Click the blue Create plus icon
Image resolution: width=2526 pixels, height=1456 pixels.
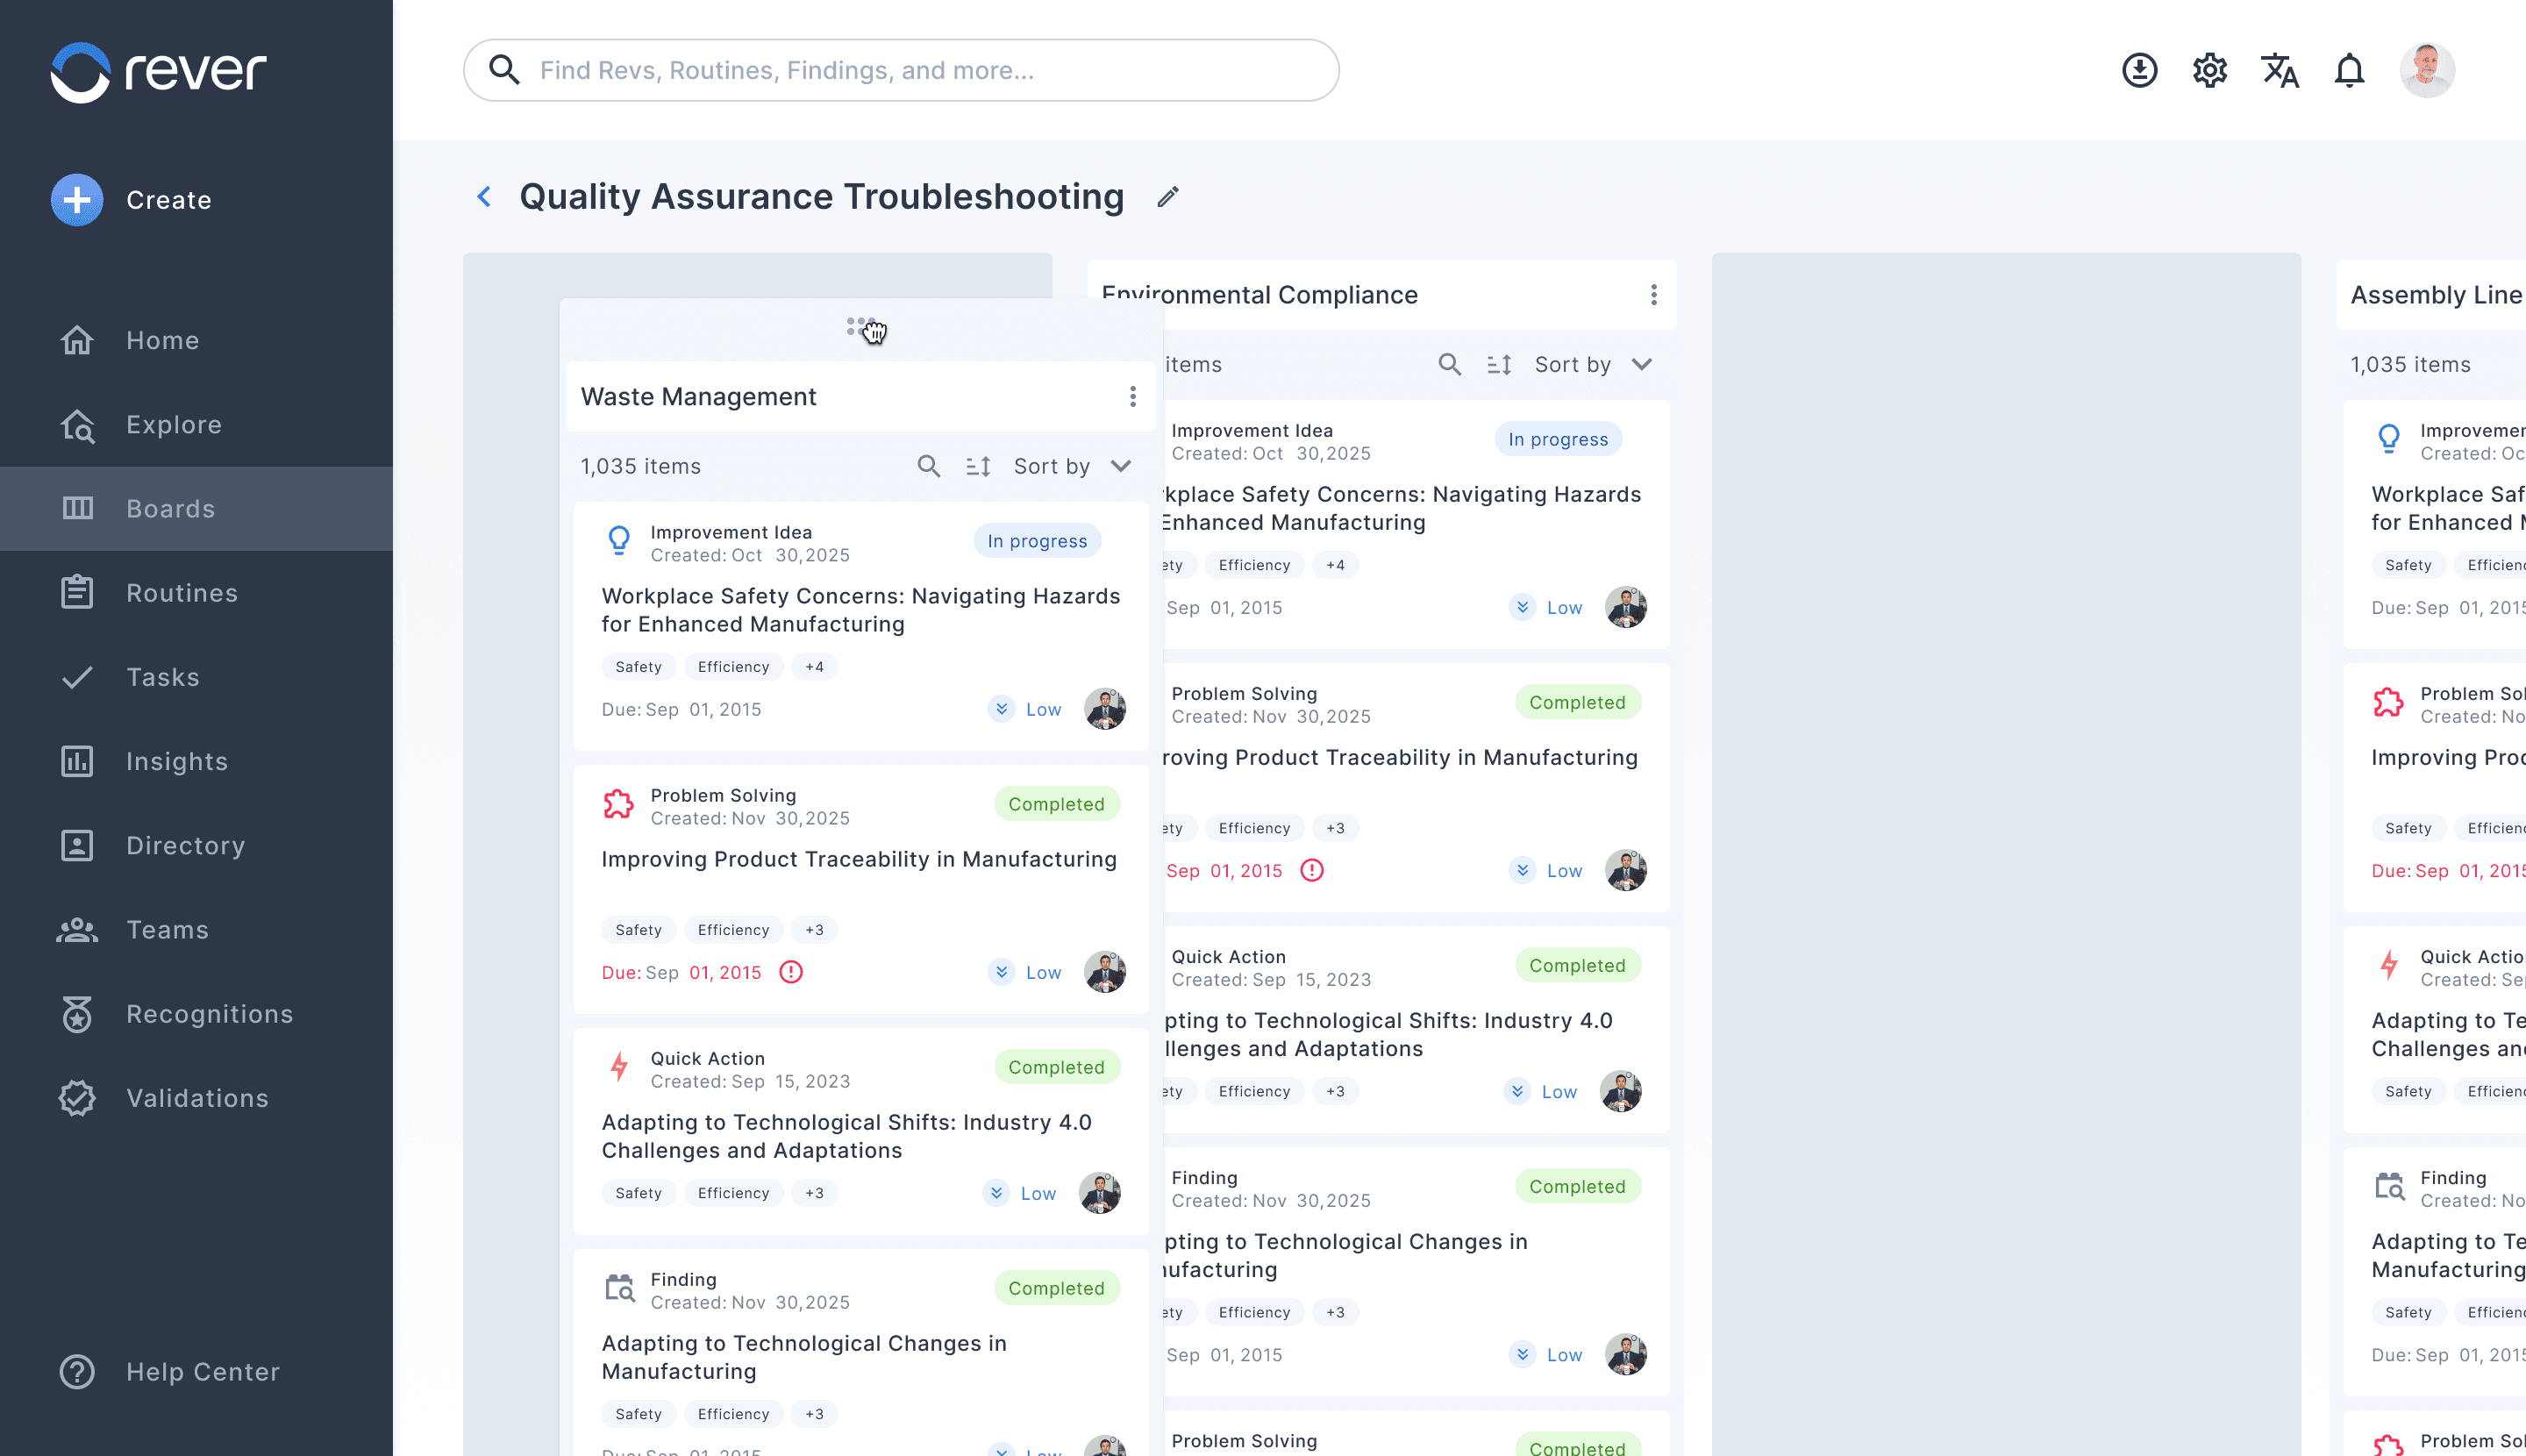coord(77,200)
